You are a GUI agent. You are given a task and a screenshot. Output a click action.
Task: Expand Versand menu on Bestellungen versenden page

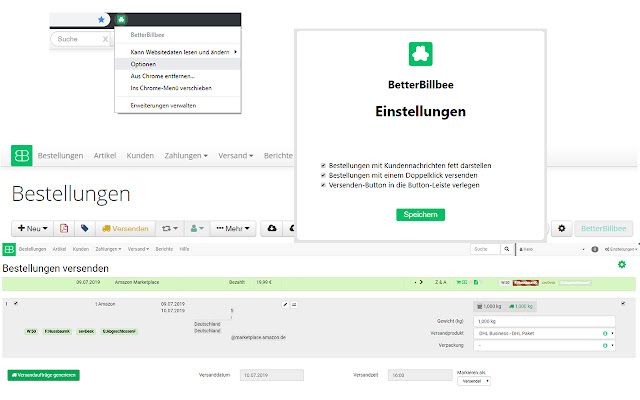[x=138, y=249]
